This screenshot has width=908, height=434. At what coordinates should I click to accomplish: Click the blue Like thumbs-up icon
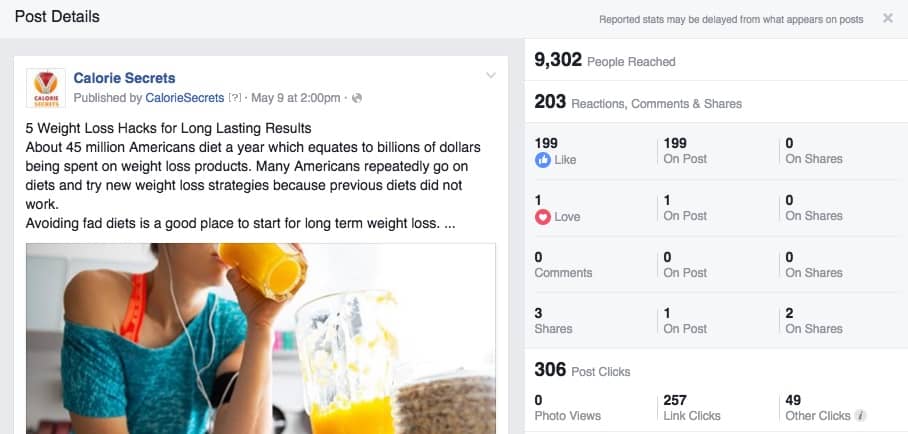[x=543, y=160]
